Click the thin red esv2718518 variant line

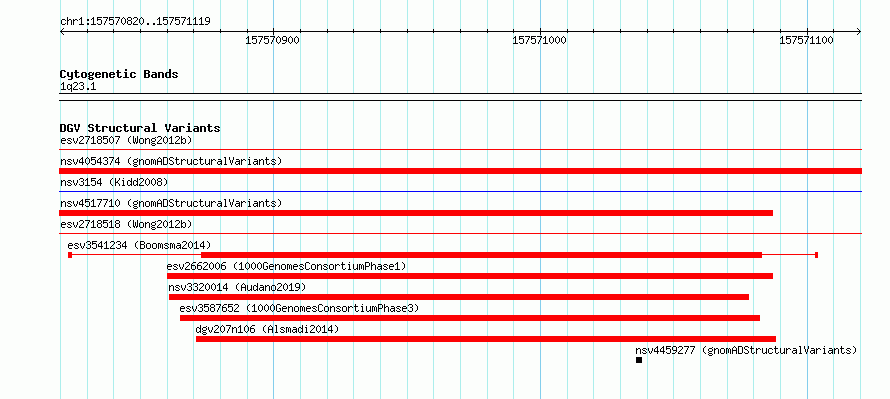460,234
